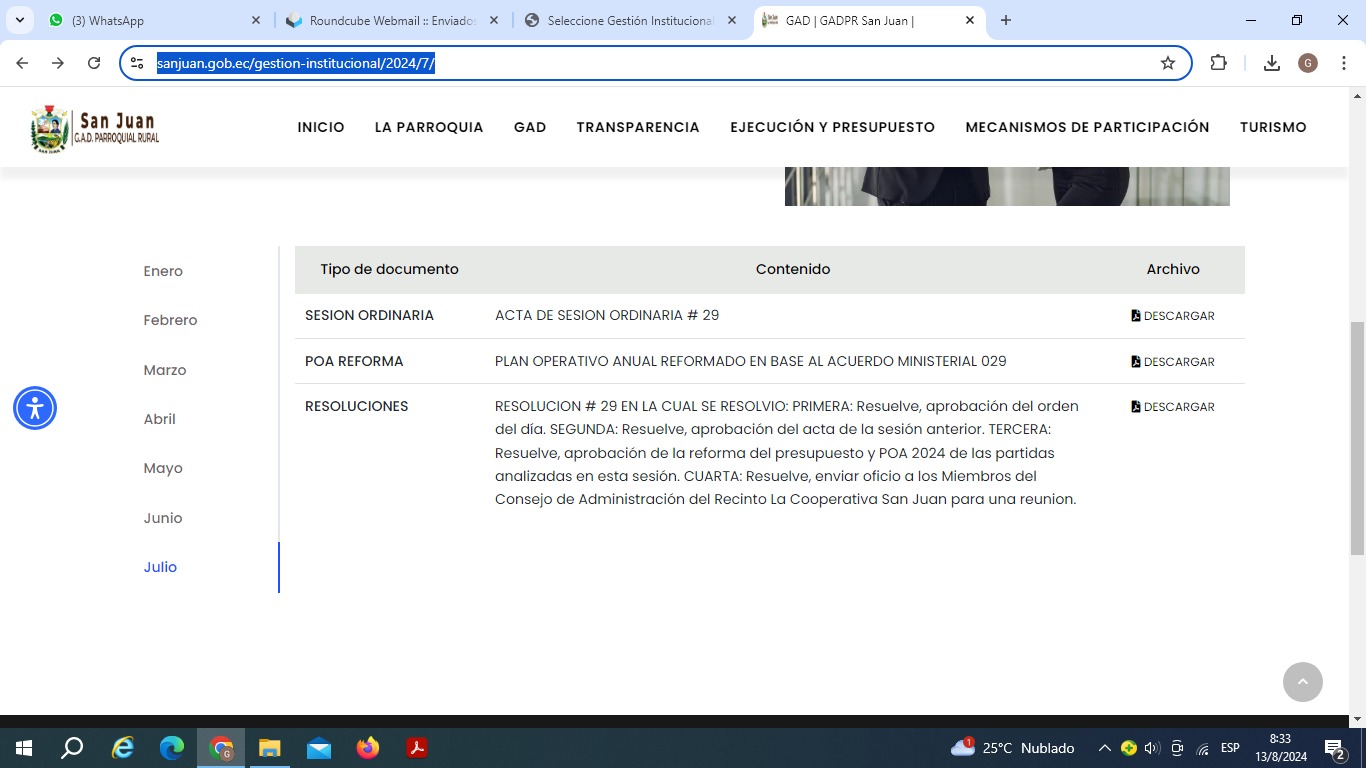
Task: Open the Chrome extensions puzzle icon
Action: coord(1218,63)
